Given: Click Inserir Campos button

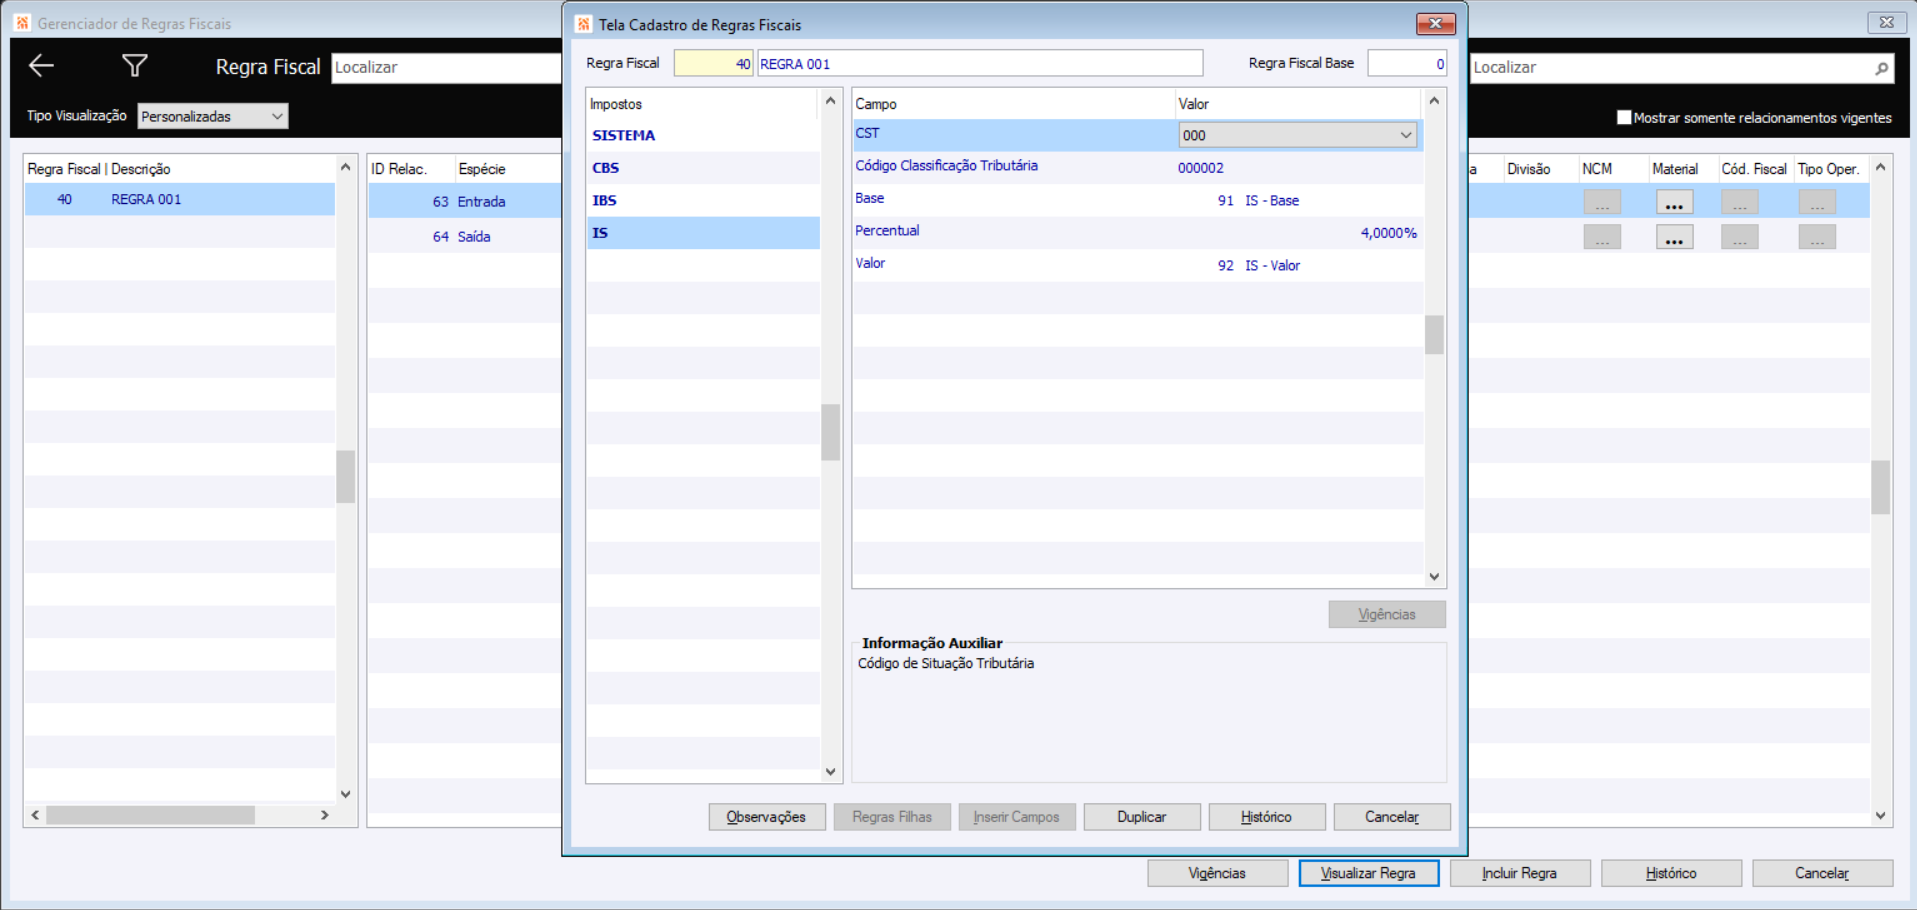Looking at the screenshot, I should click(1017, 817).
